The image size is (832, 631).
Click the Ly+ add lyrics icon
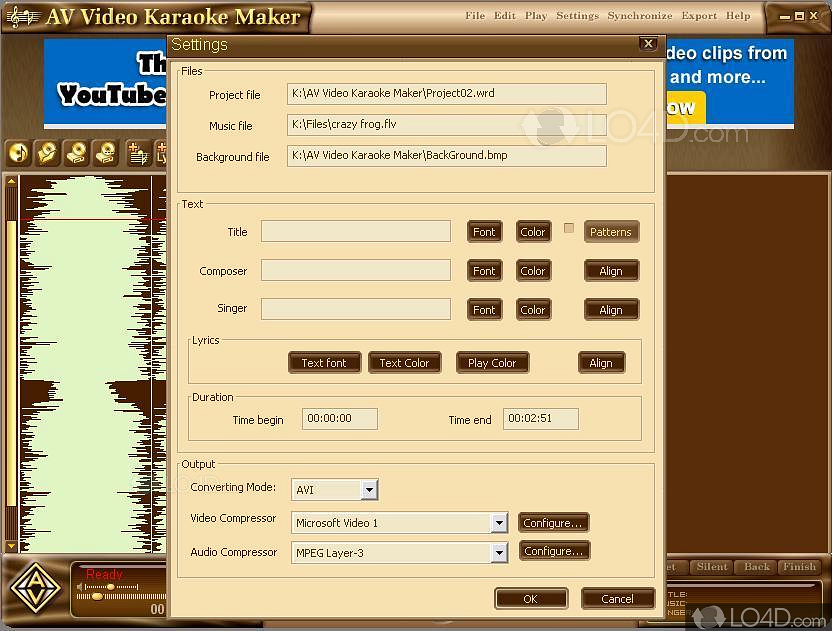coord(162,152)
